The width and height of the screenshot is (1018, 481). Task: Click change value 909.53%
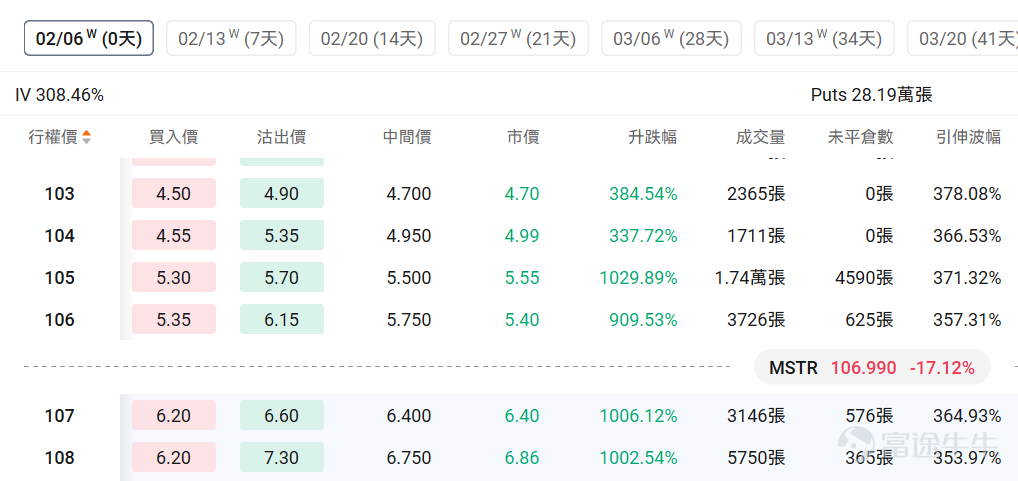[643, 319]
